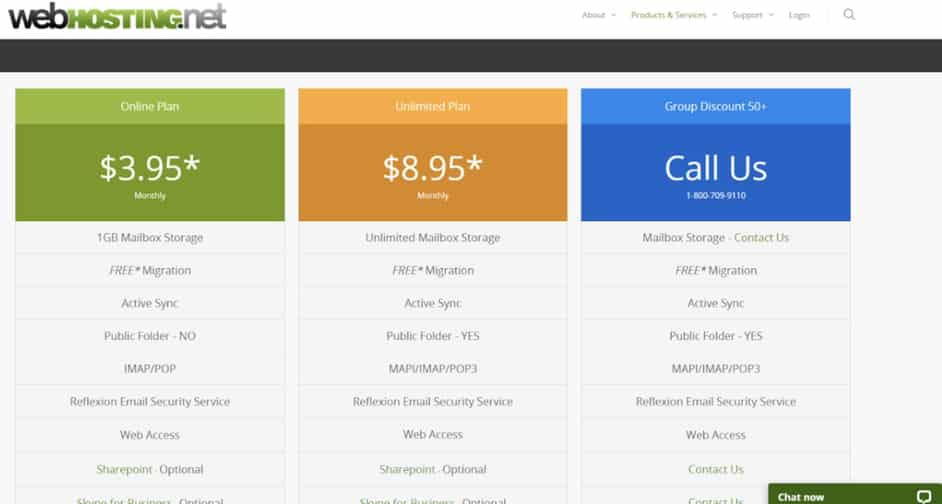
Task: Expand the Support menu arrow
Action: click(x=771, y=15)
